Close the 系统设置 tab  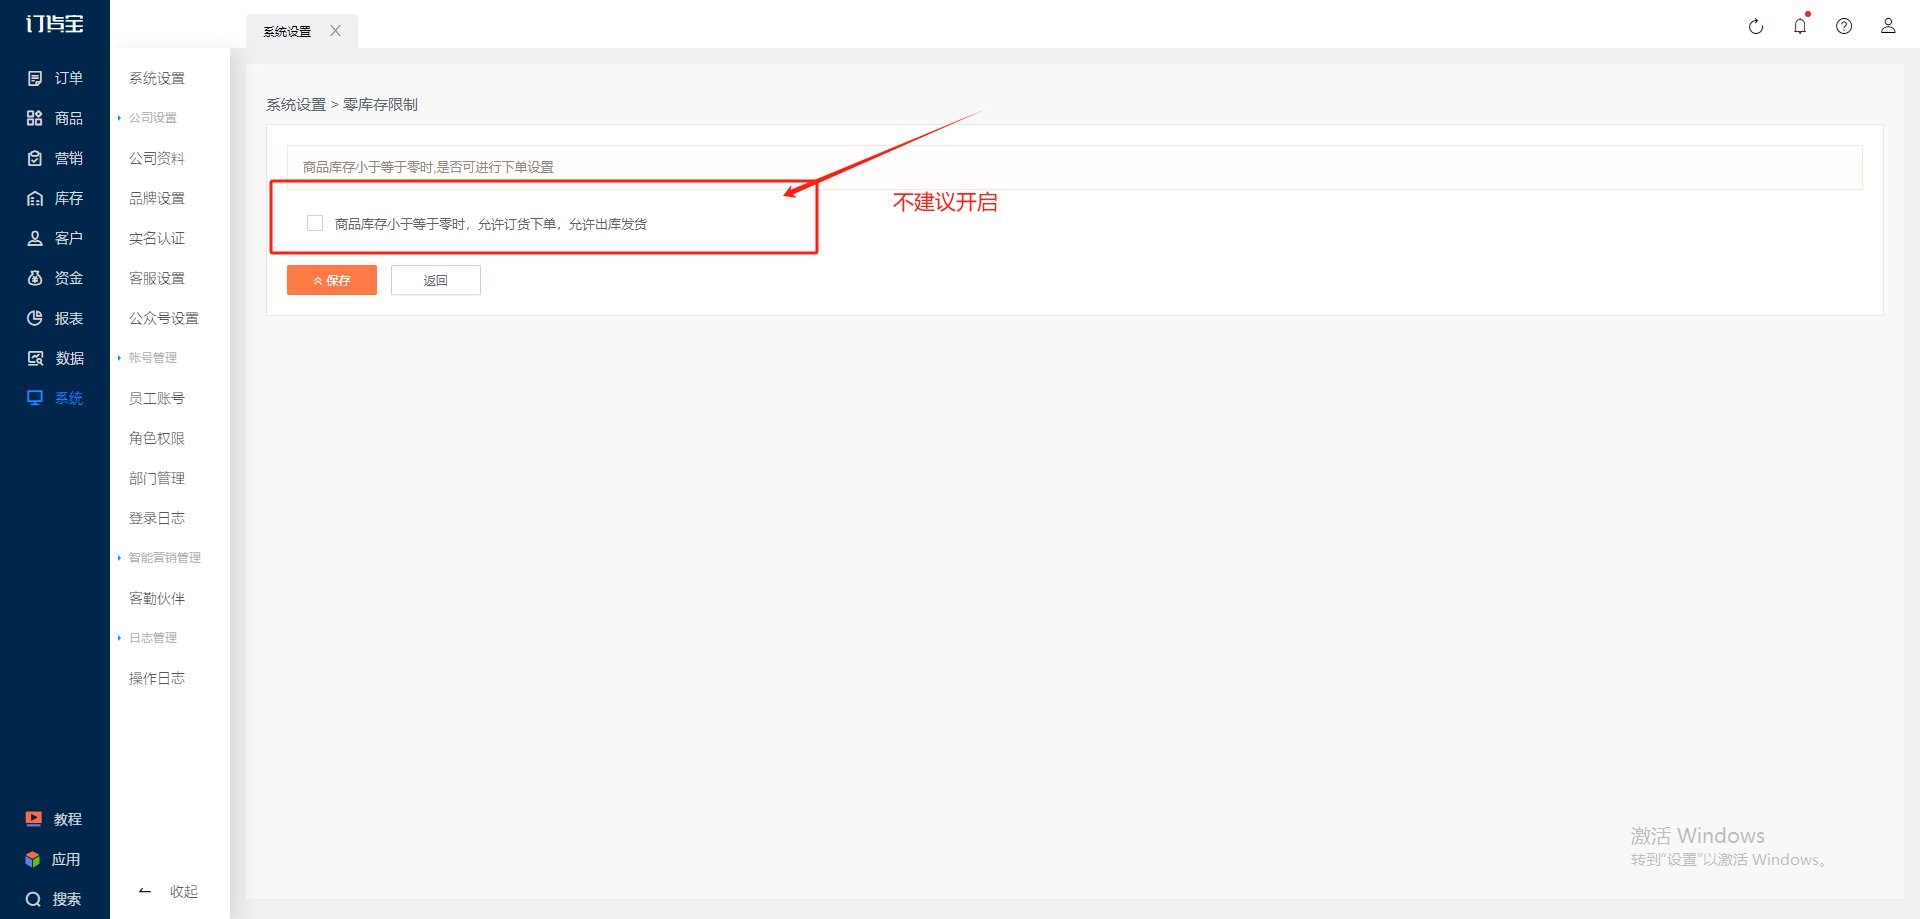point(336,31)
